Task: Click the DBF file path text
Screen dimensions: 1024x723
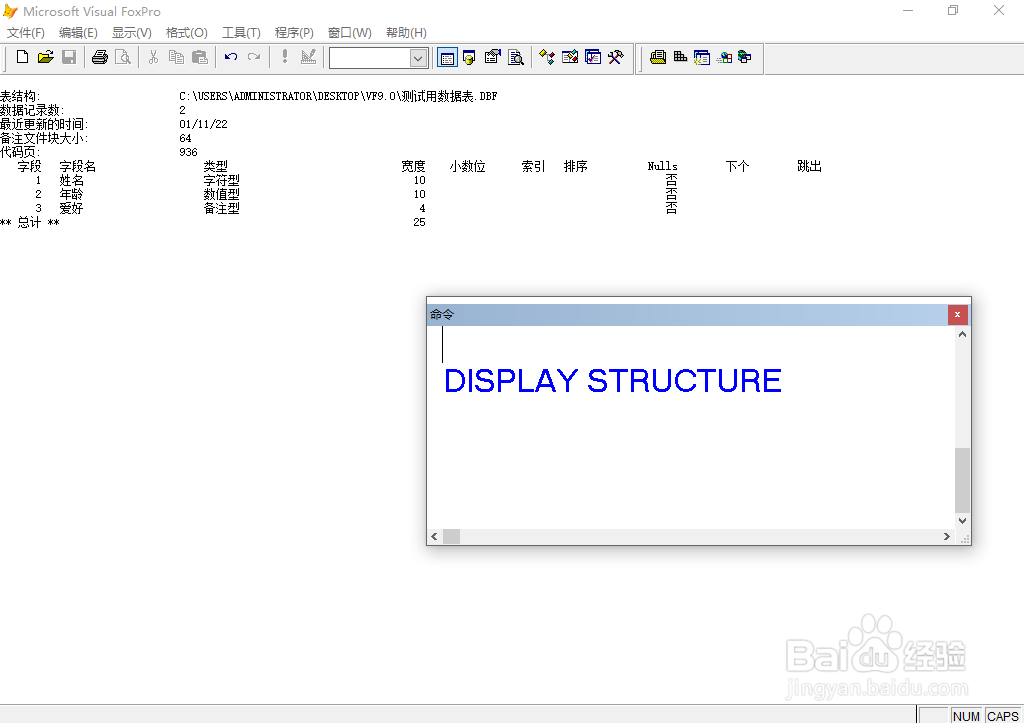Action: (338, 96)
